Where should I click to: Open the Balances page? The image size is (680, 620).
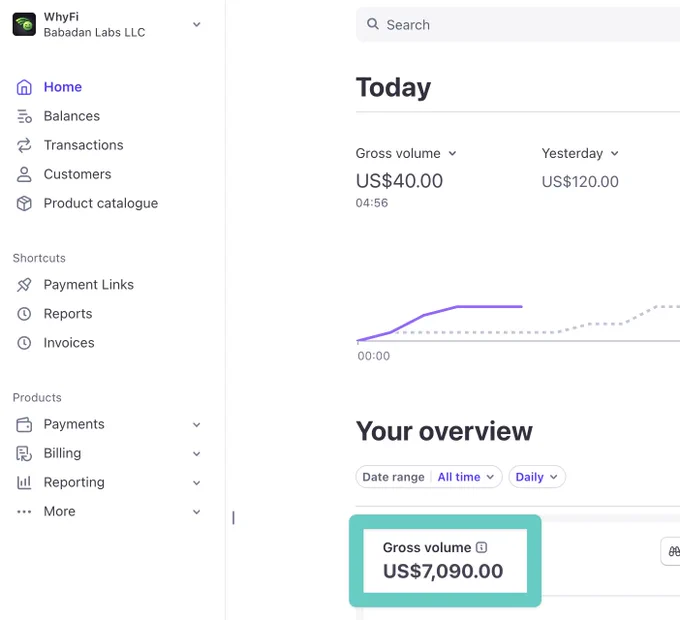pos(72,116)
